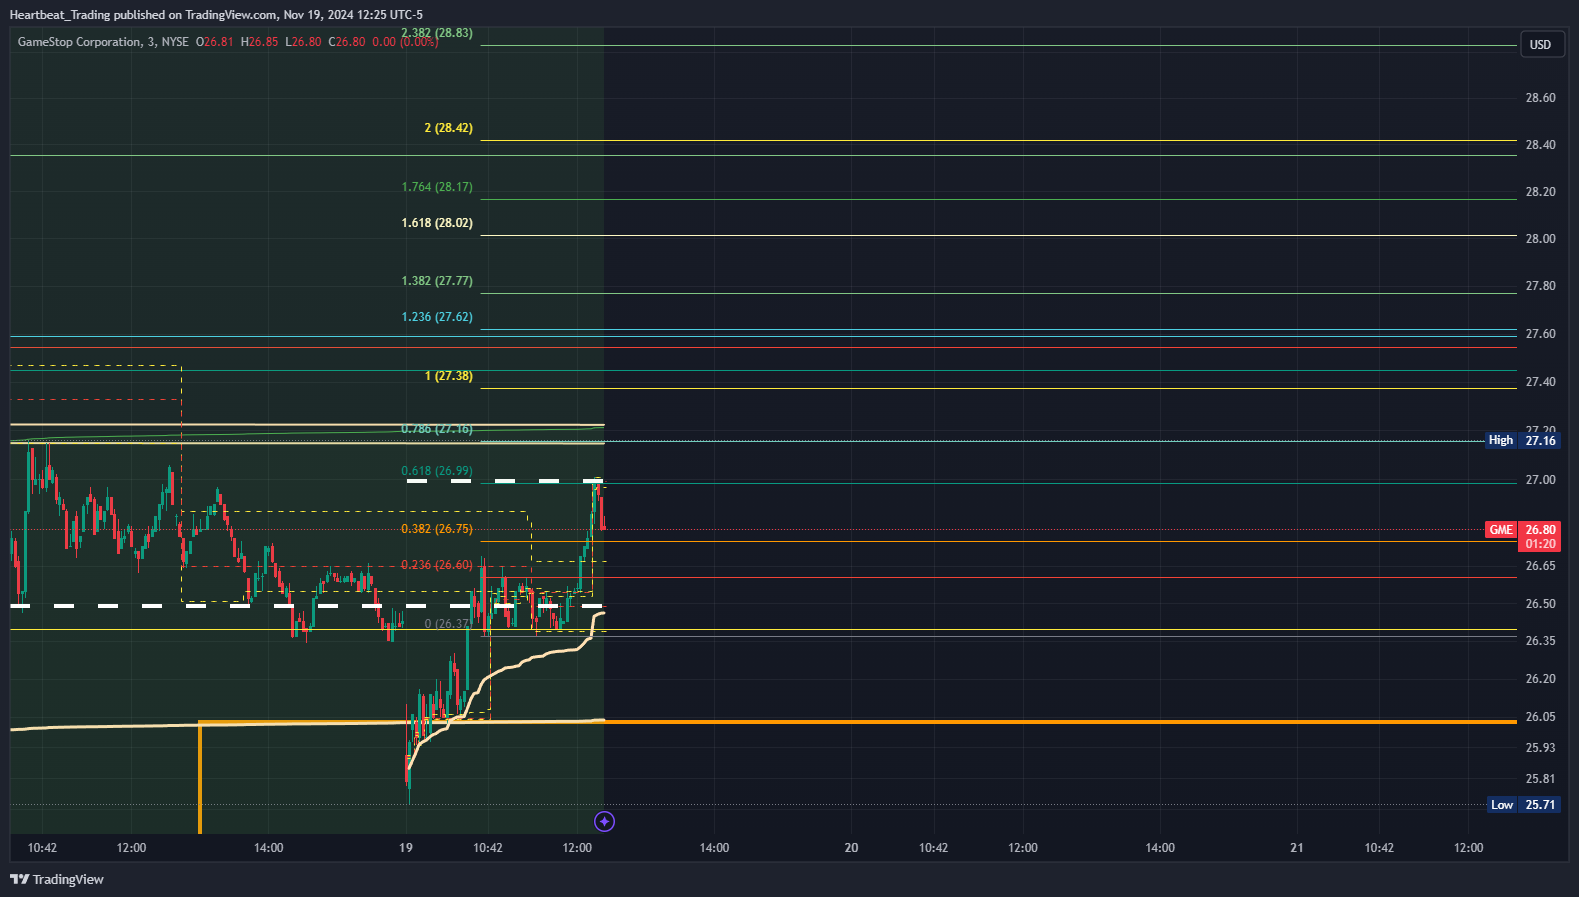The image size is (1579, 897).
Task: Click the 19 date label on time axis
Action: 406,848
